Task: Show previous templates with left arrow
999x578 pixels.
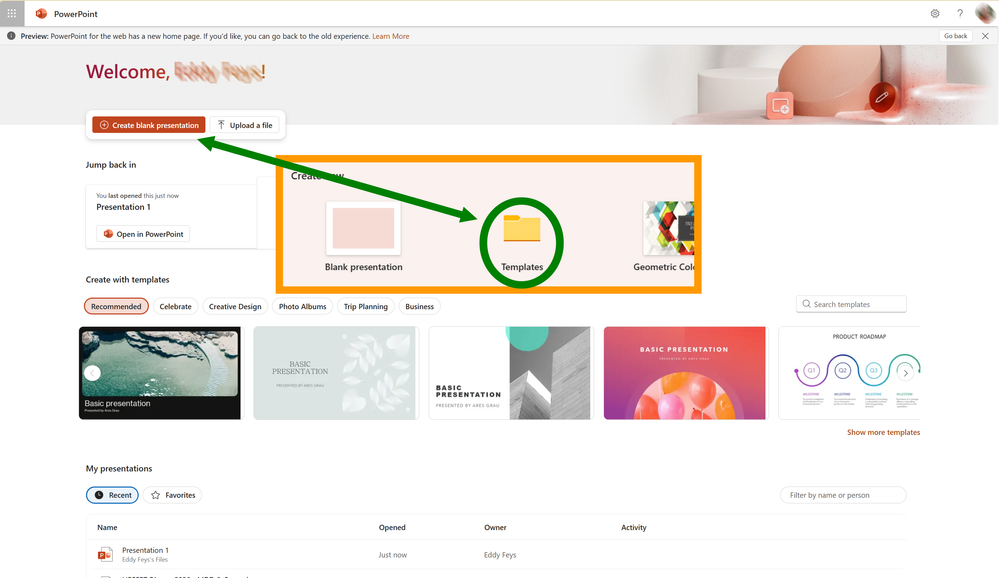Action: point(92,373)
